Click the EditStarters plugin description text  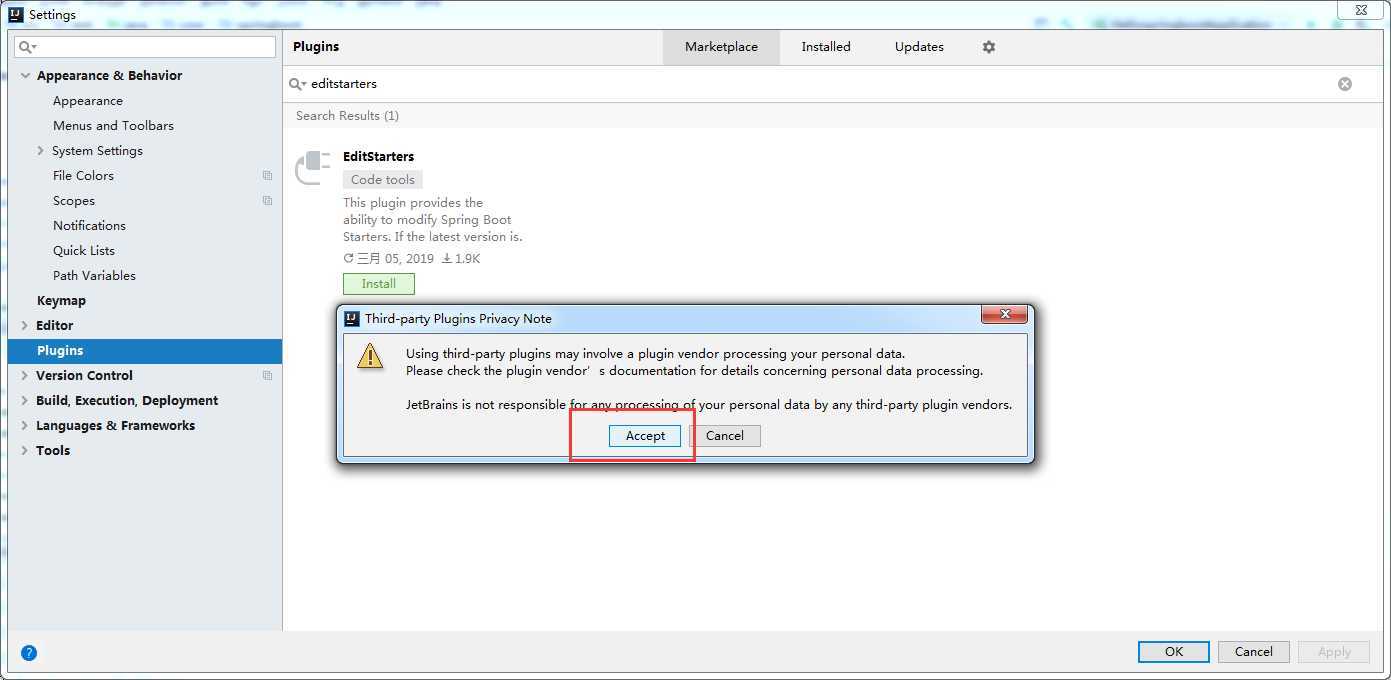pos(433,220)
